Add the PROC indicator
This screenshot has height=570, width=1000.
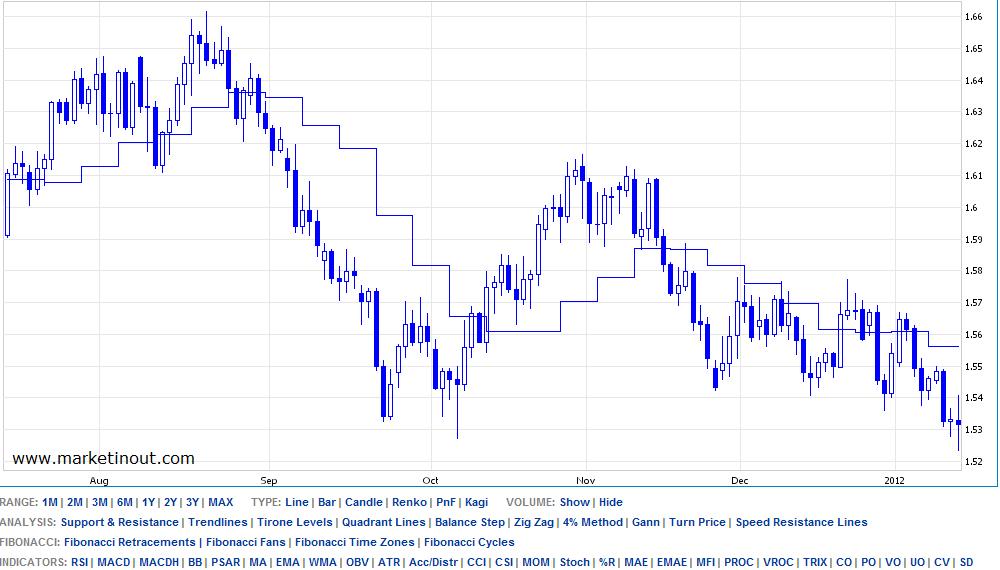coord(739,562)
